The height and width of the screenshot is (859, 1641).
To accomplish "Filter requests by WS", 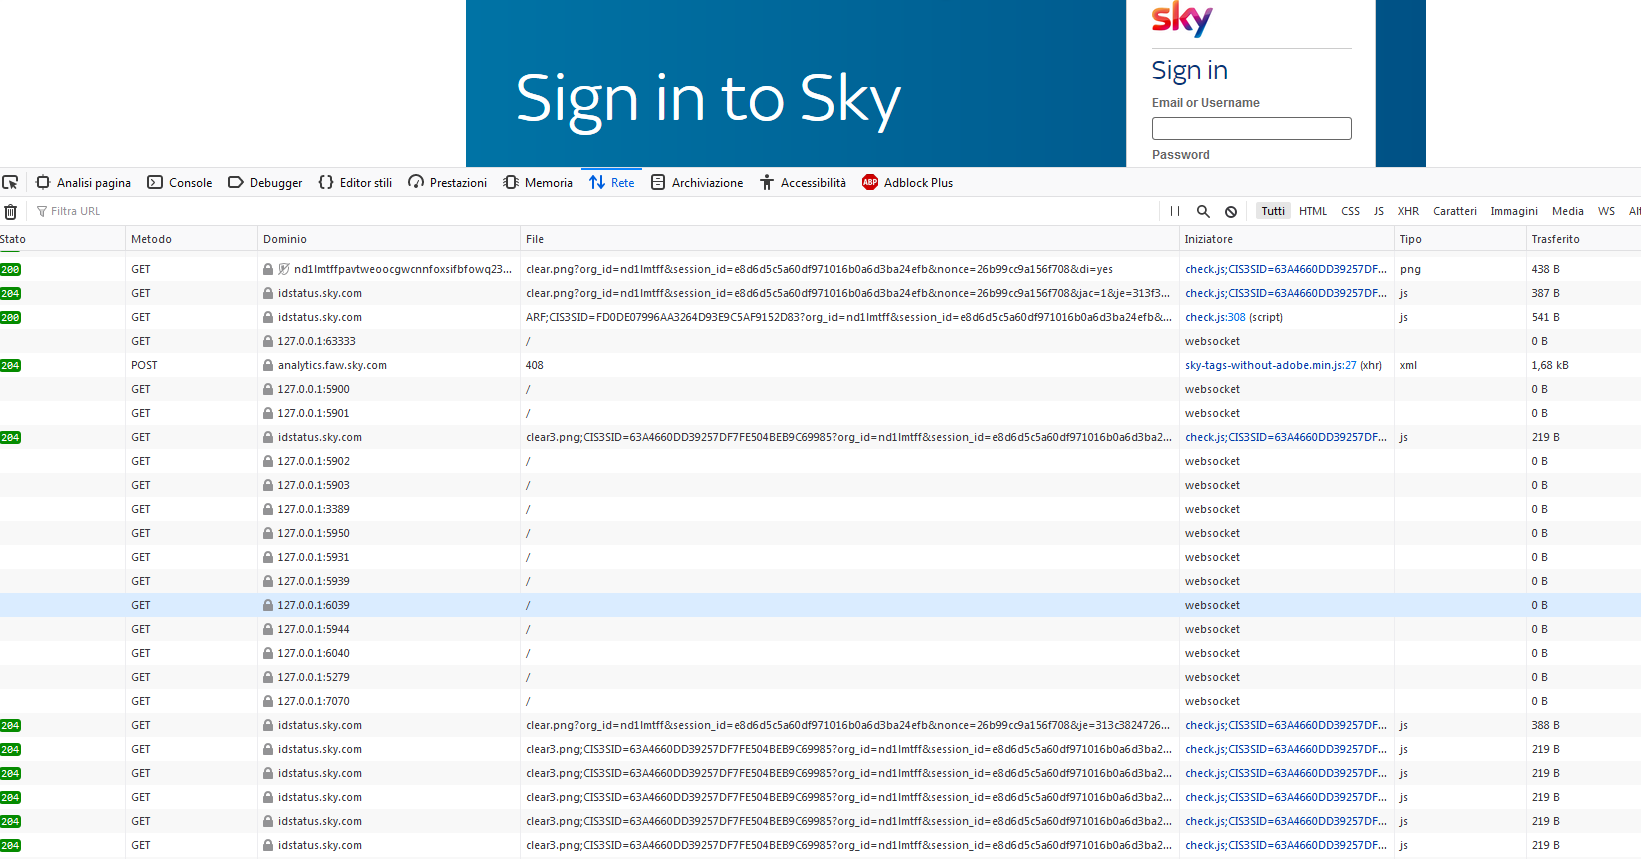I will [x=1606, y=211].
